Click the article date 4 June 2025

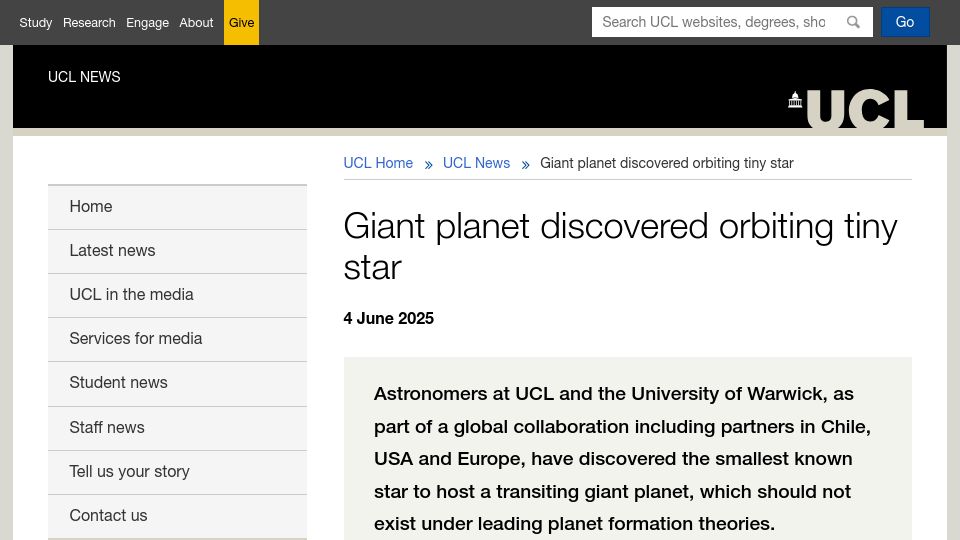point(388,318)
